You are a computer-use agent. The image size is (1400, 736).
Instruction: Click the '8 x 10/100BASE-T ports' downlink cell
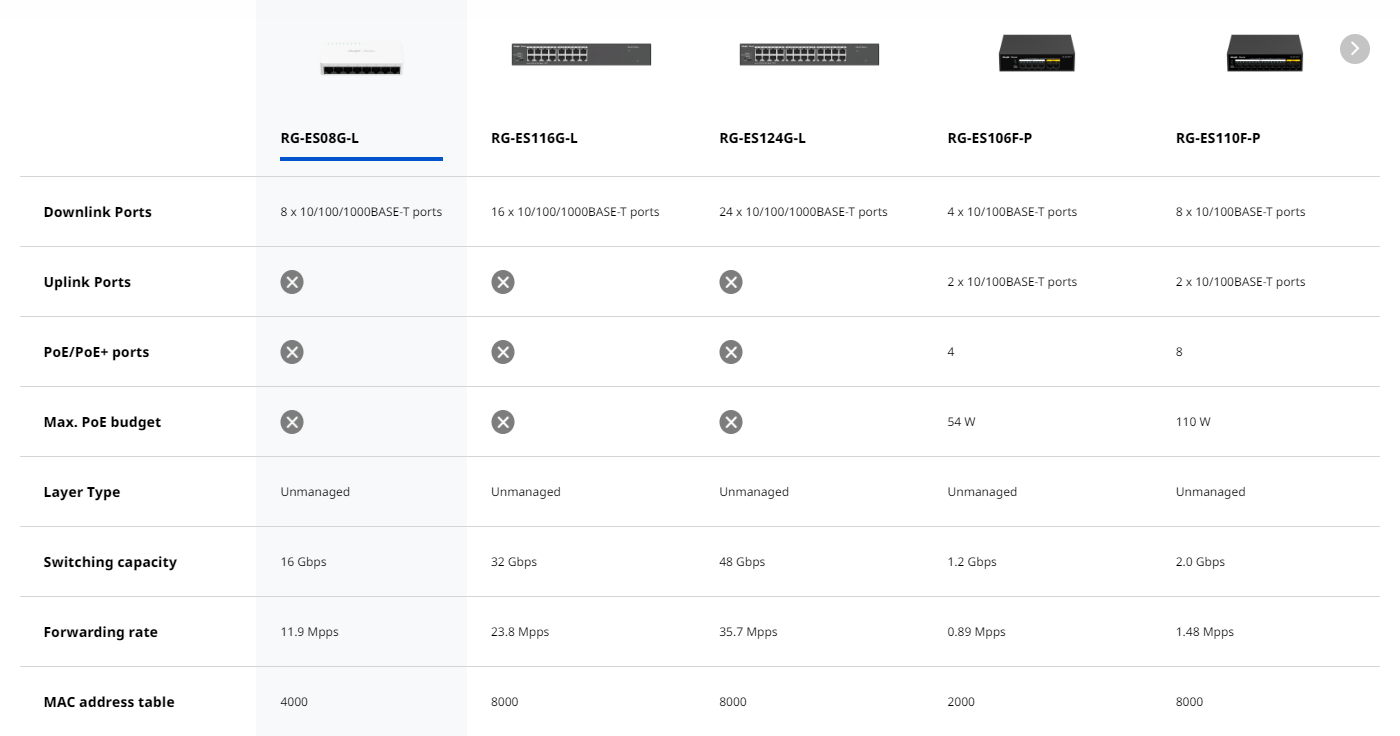pyautogui.click(x=1241, y=212)
